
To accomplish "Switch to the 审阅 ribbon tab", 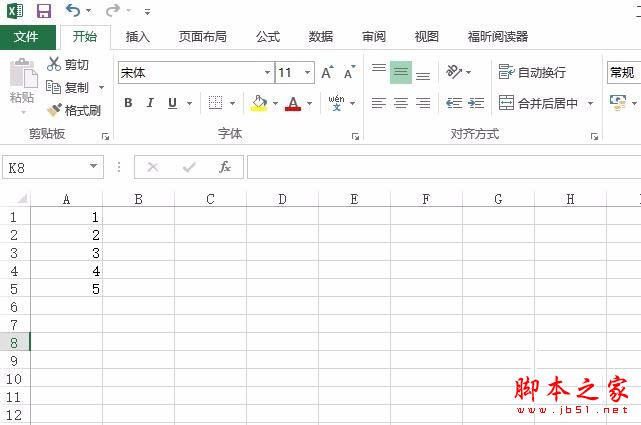I will 374,37.
